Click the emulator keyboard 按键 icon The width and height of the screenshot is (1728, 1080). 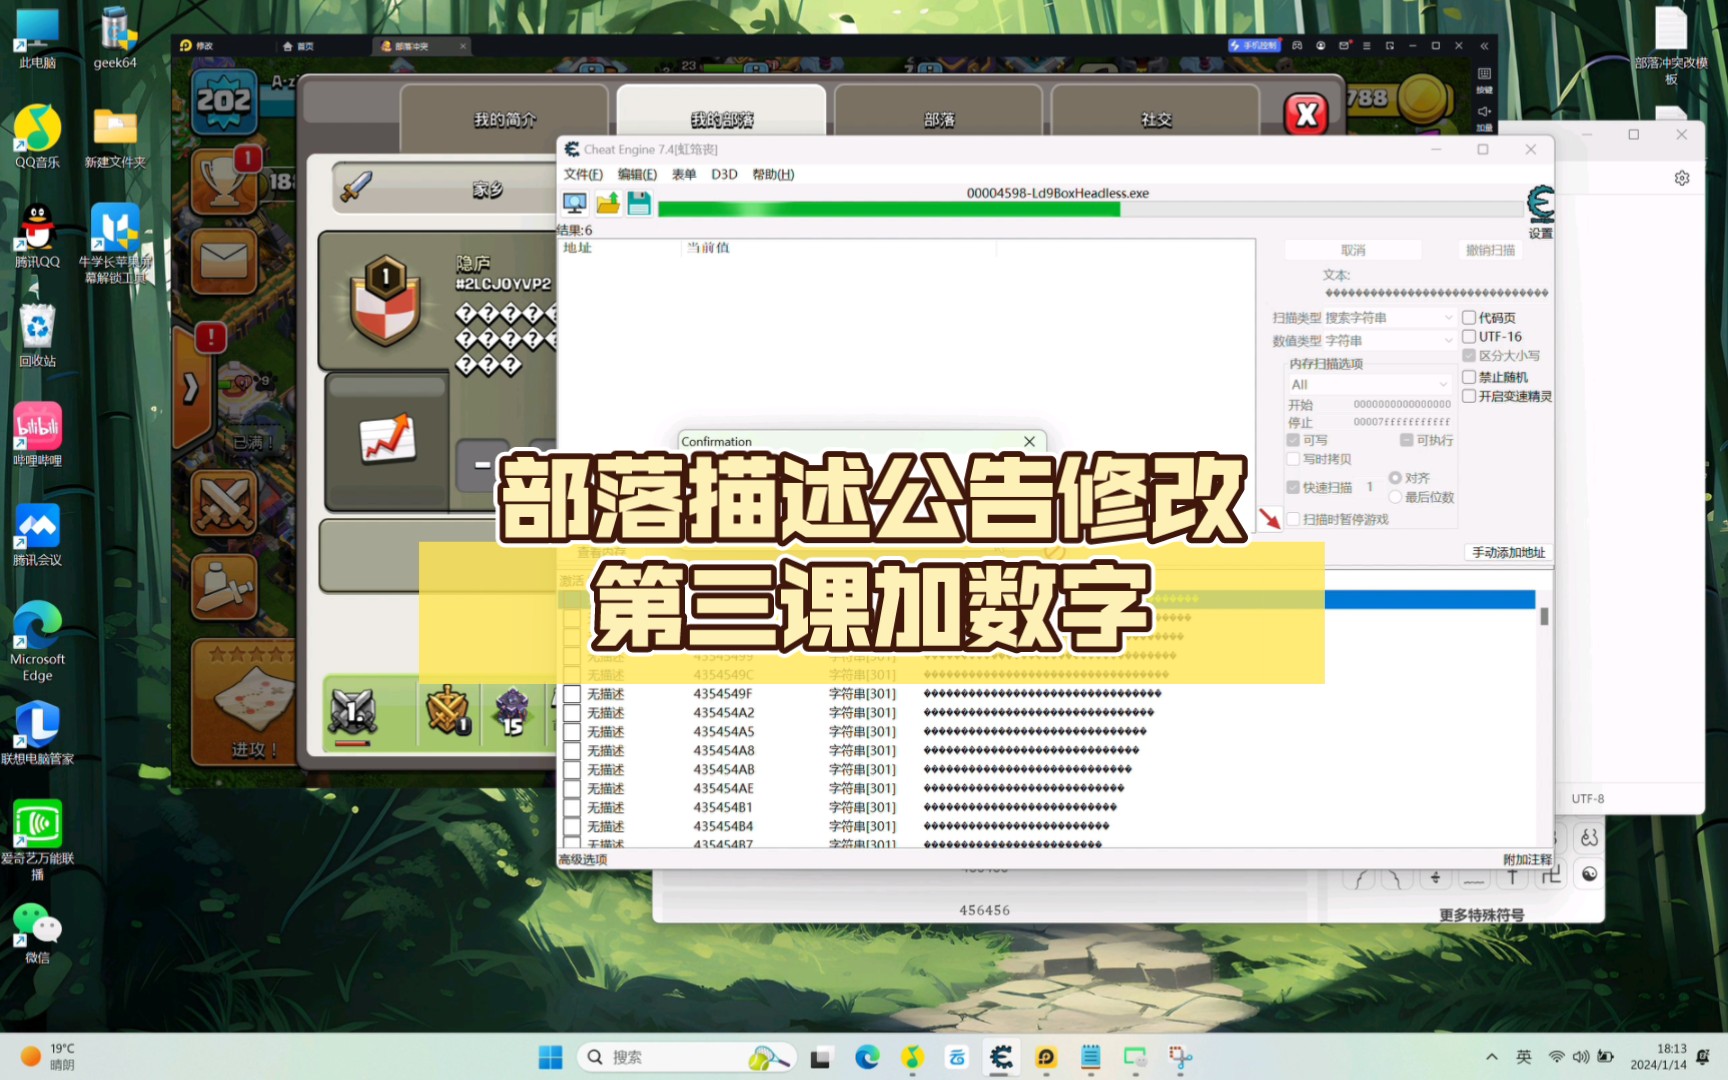click(x=1484, y=79)
